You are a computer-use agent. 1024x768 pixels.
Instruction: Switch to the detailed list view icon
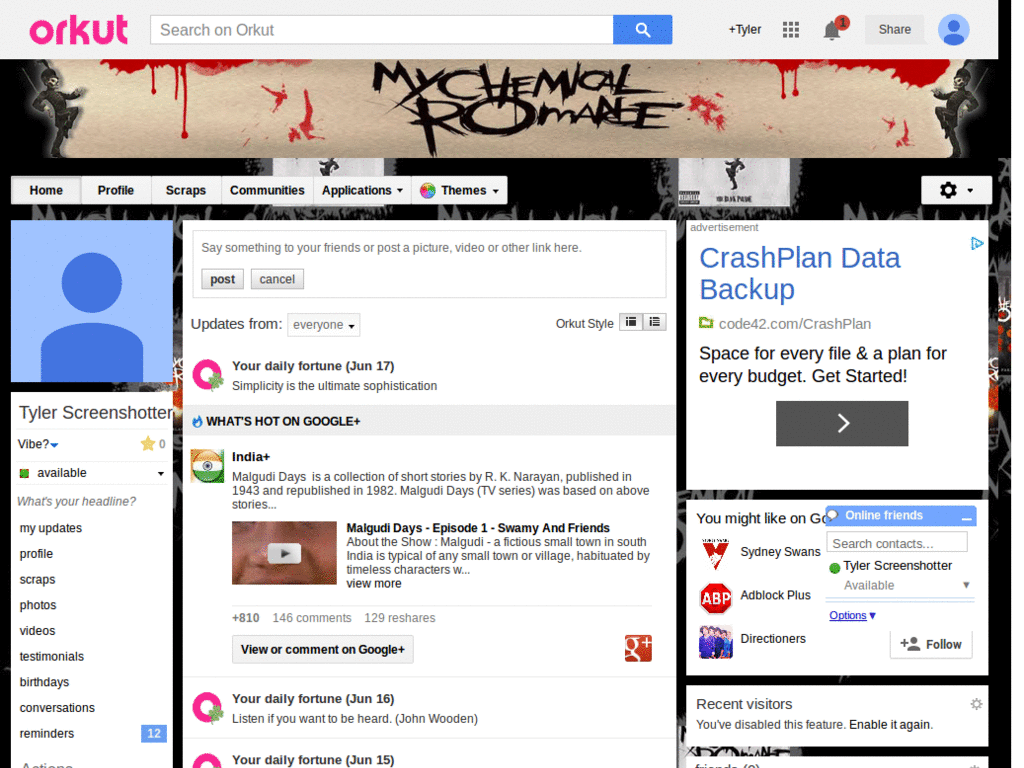654,322
